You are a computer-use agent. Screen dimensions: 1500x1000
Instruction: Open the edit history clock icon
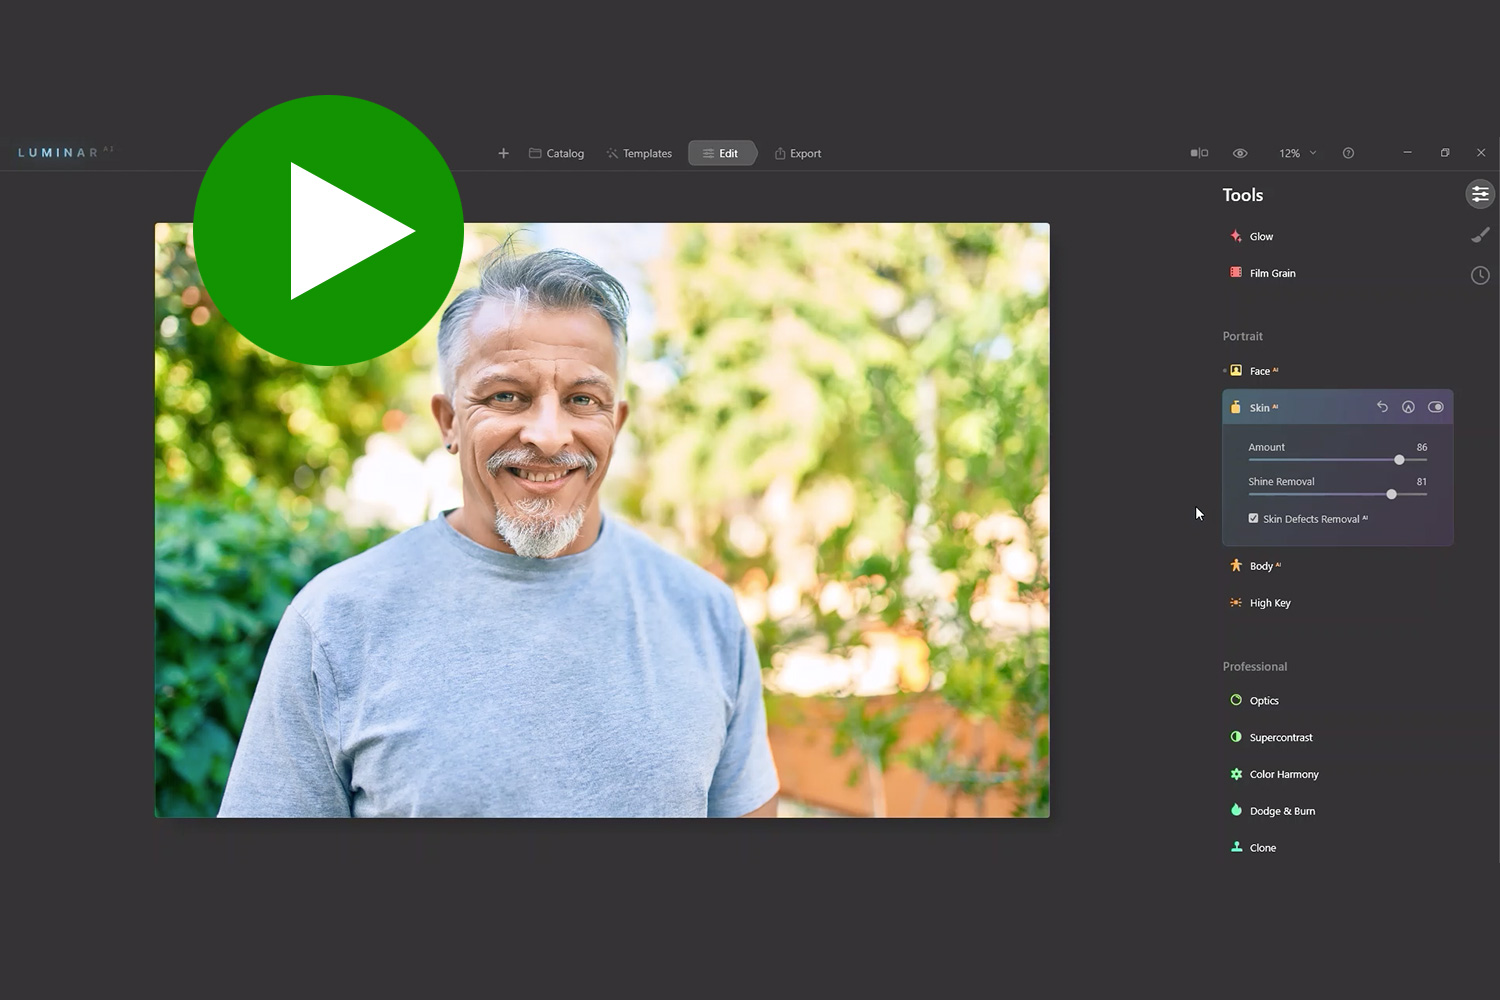[x=1480, y=275]
